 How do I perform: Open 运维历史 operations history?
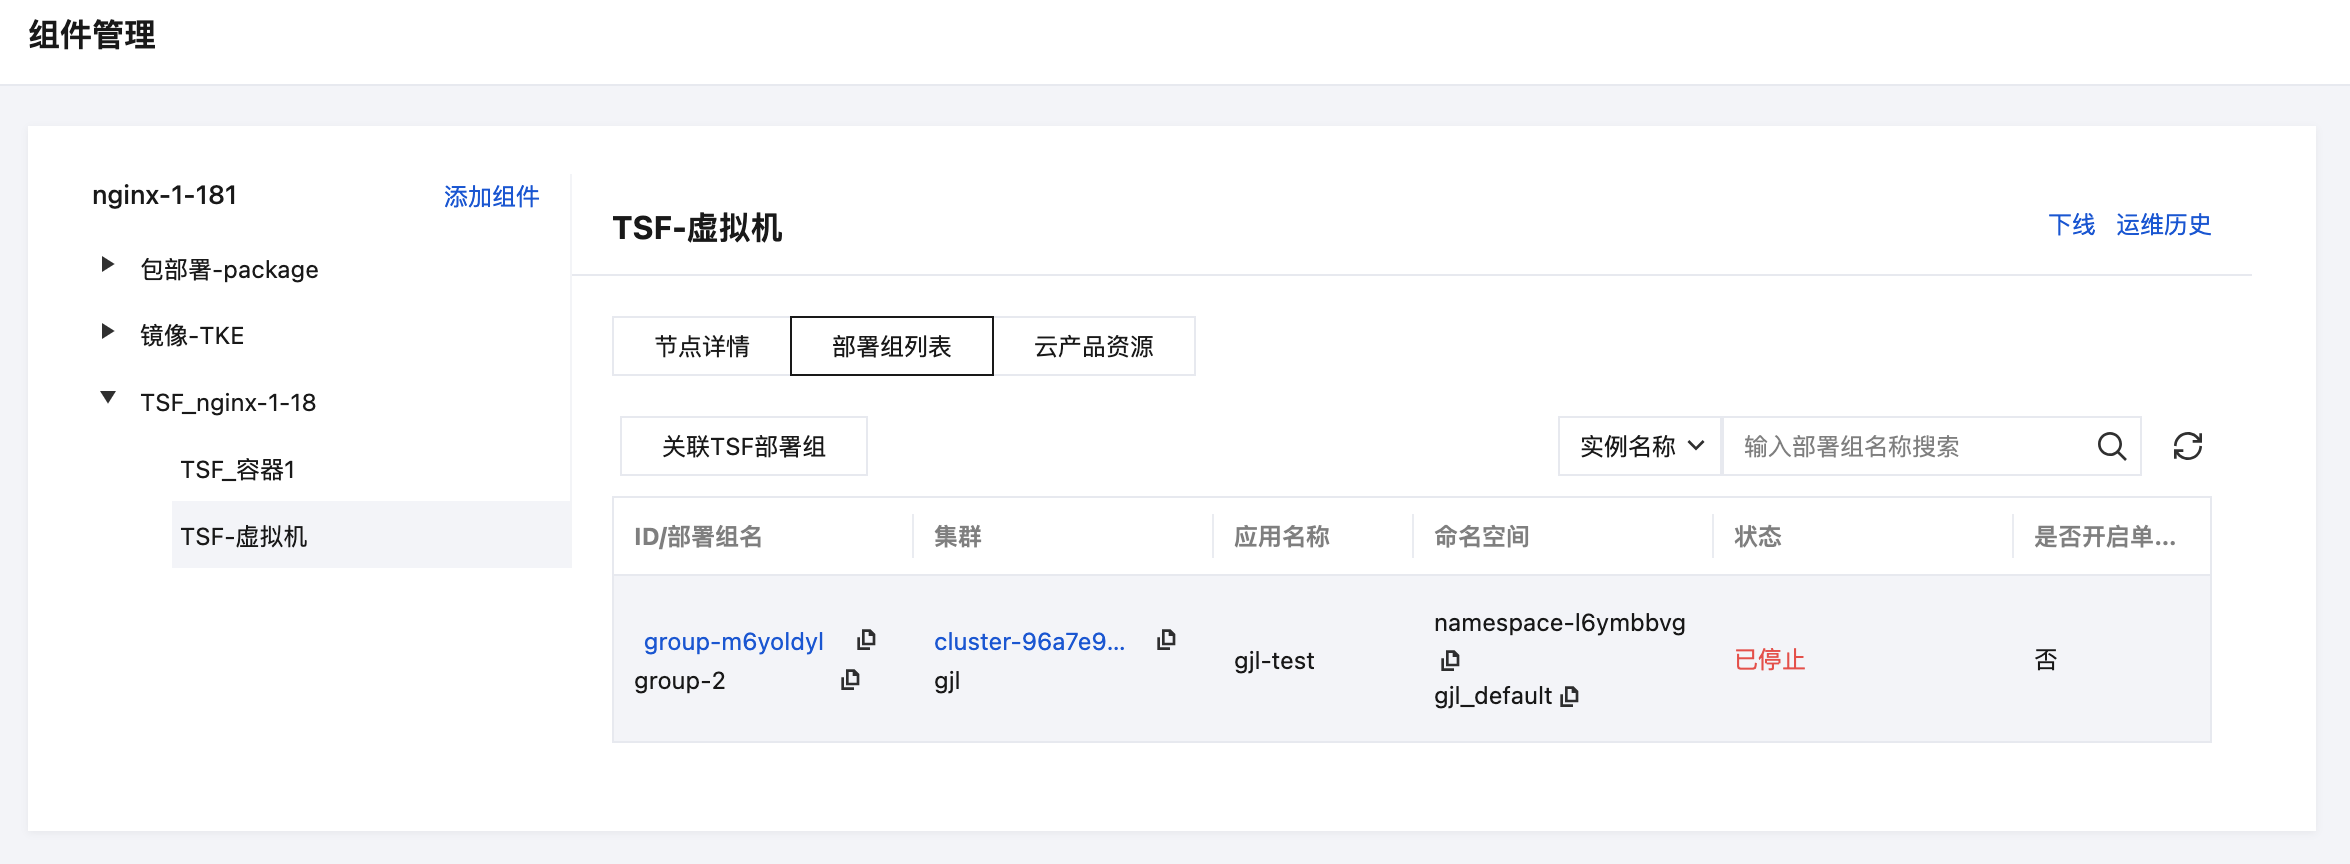2163,225
